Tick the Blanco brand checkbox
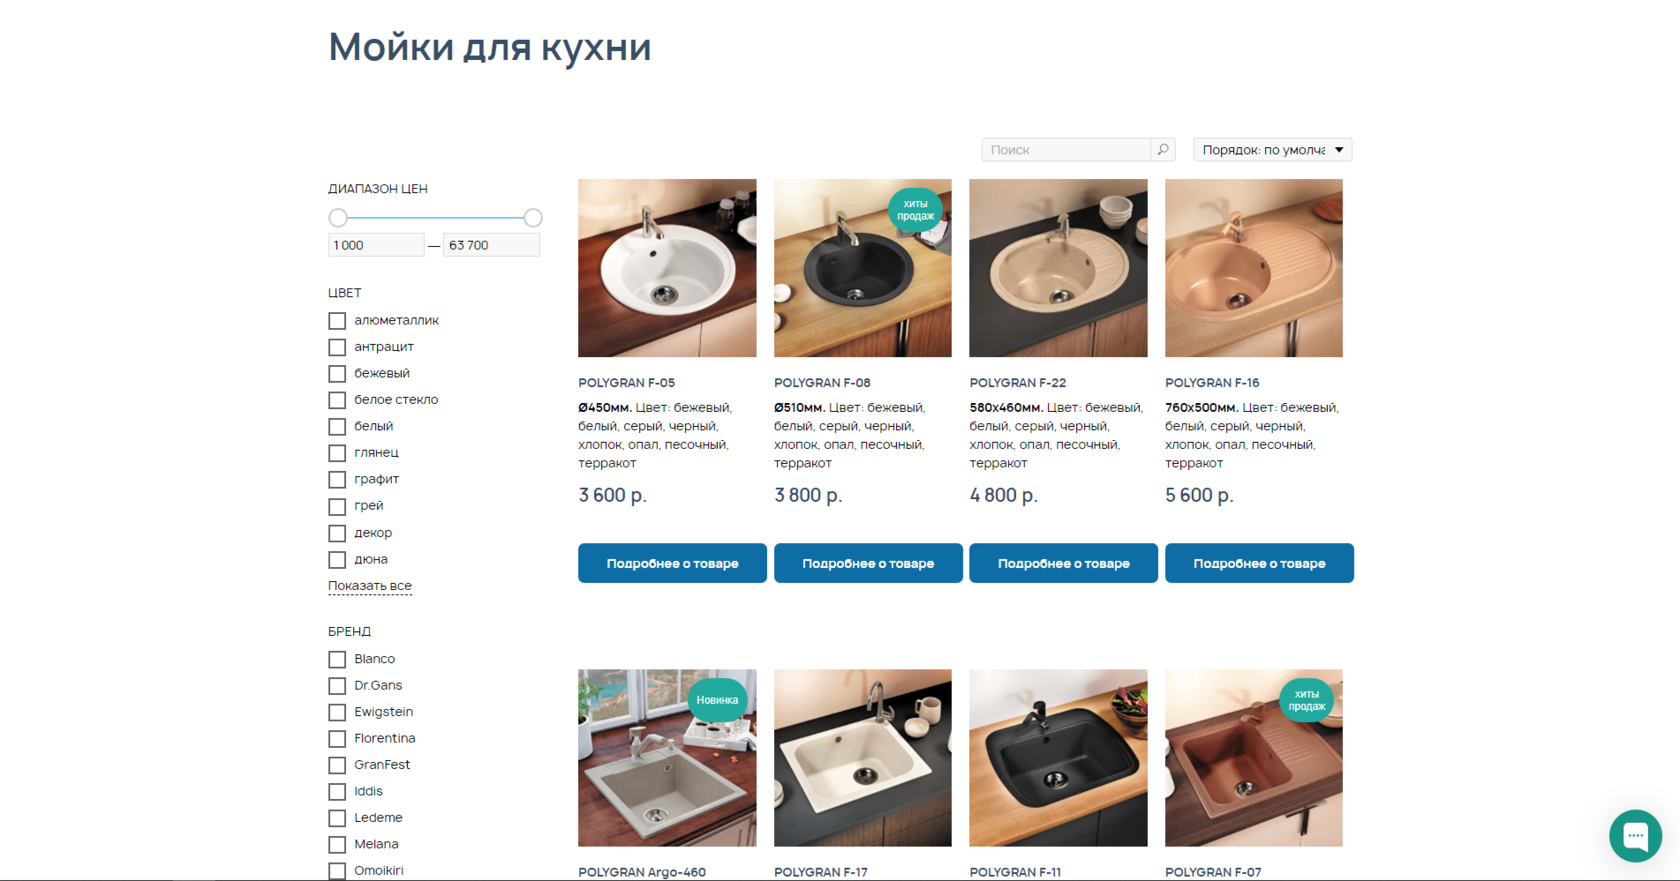The width and height of the screenshot is (1680, 881). [x=337, y=660]
